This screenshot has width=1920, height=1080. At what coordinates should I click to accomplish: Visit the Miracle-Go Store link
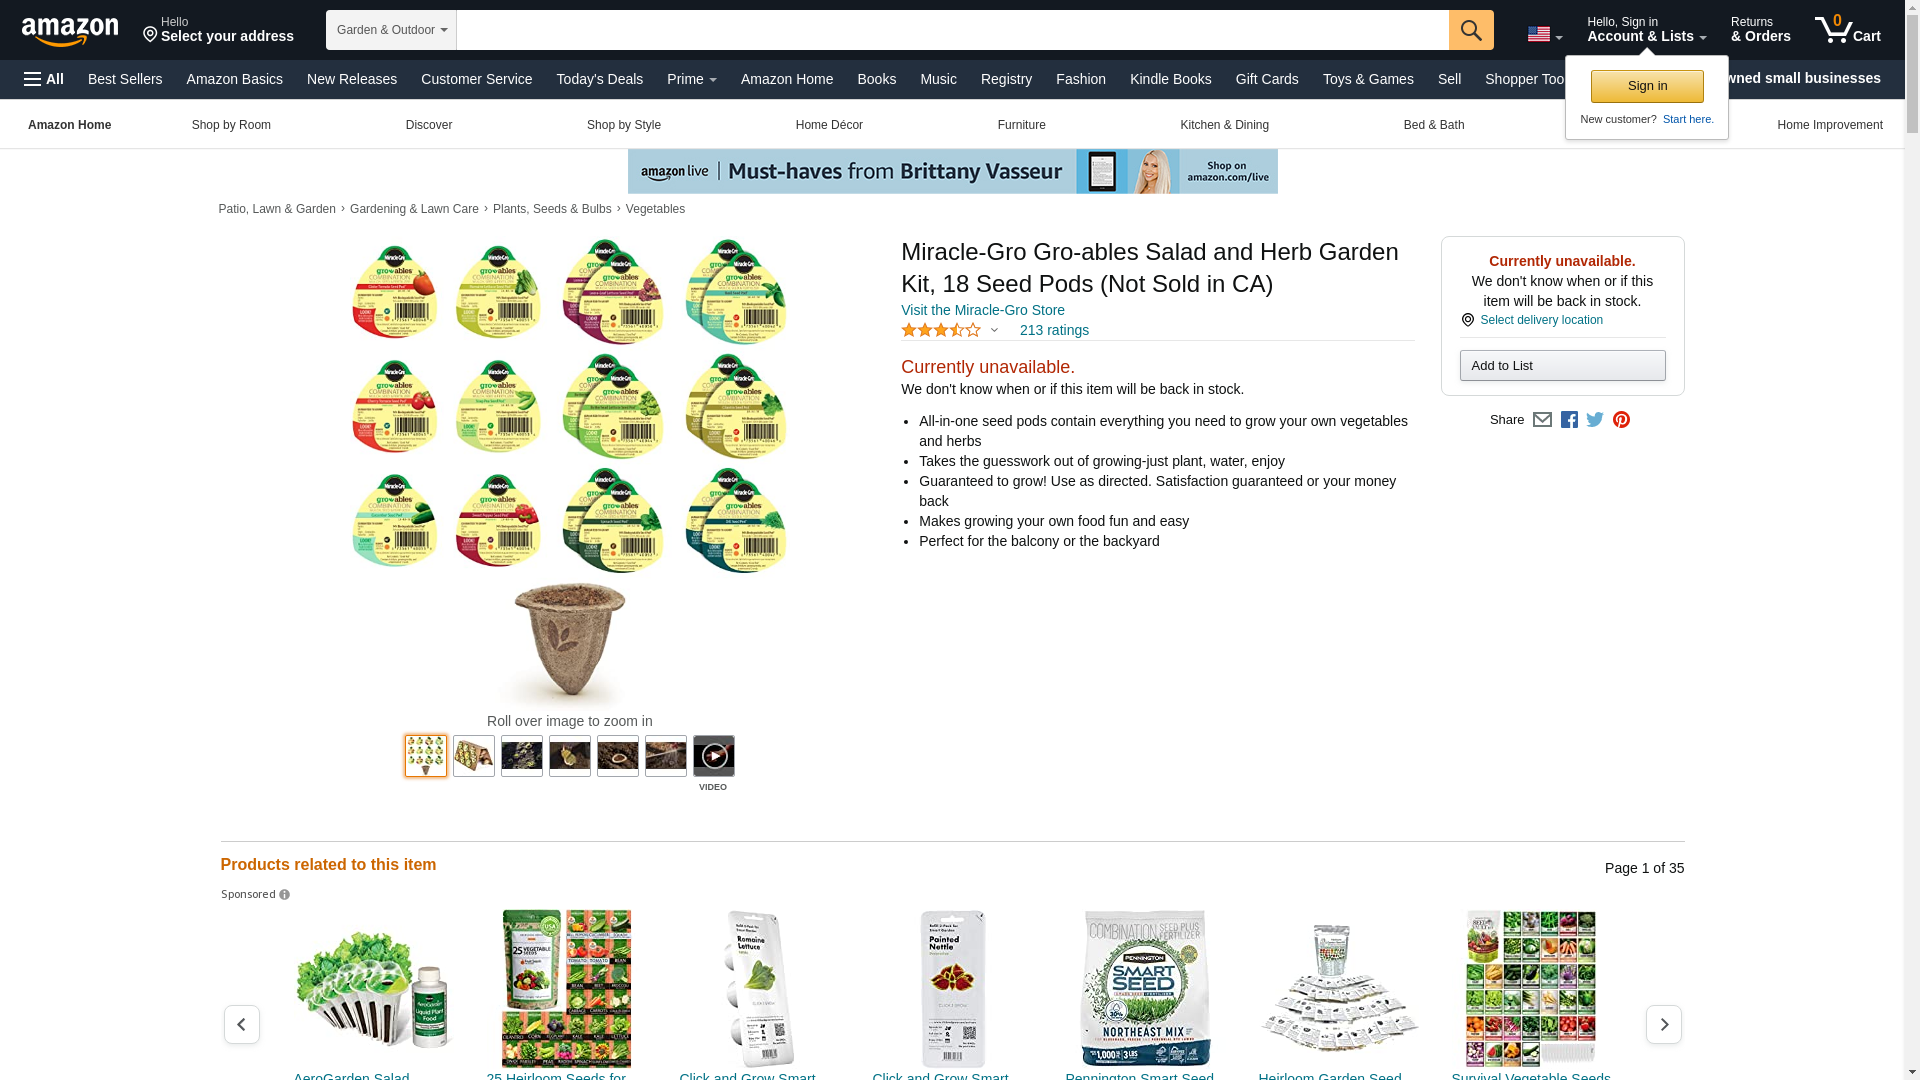(x=982, y=310)
